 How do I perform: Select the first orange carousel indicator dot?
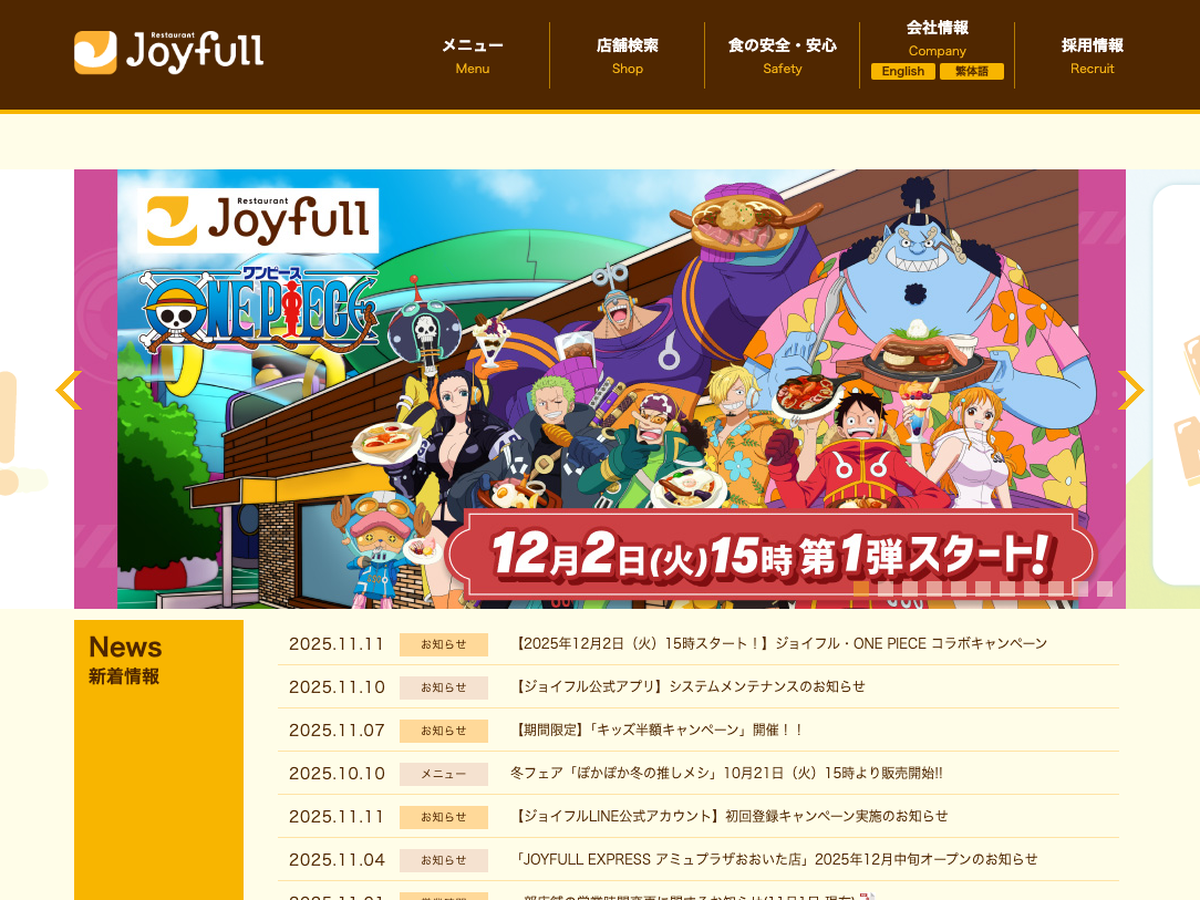(861, 589)
